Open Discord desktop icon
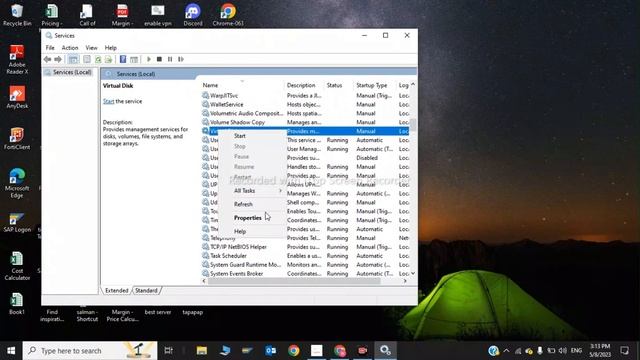This screenshot has height=360, width=640. (193, 15)
